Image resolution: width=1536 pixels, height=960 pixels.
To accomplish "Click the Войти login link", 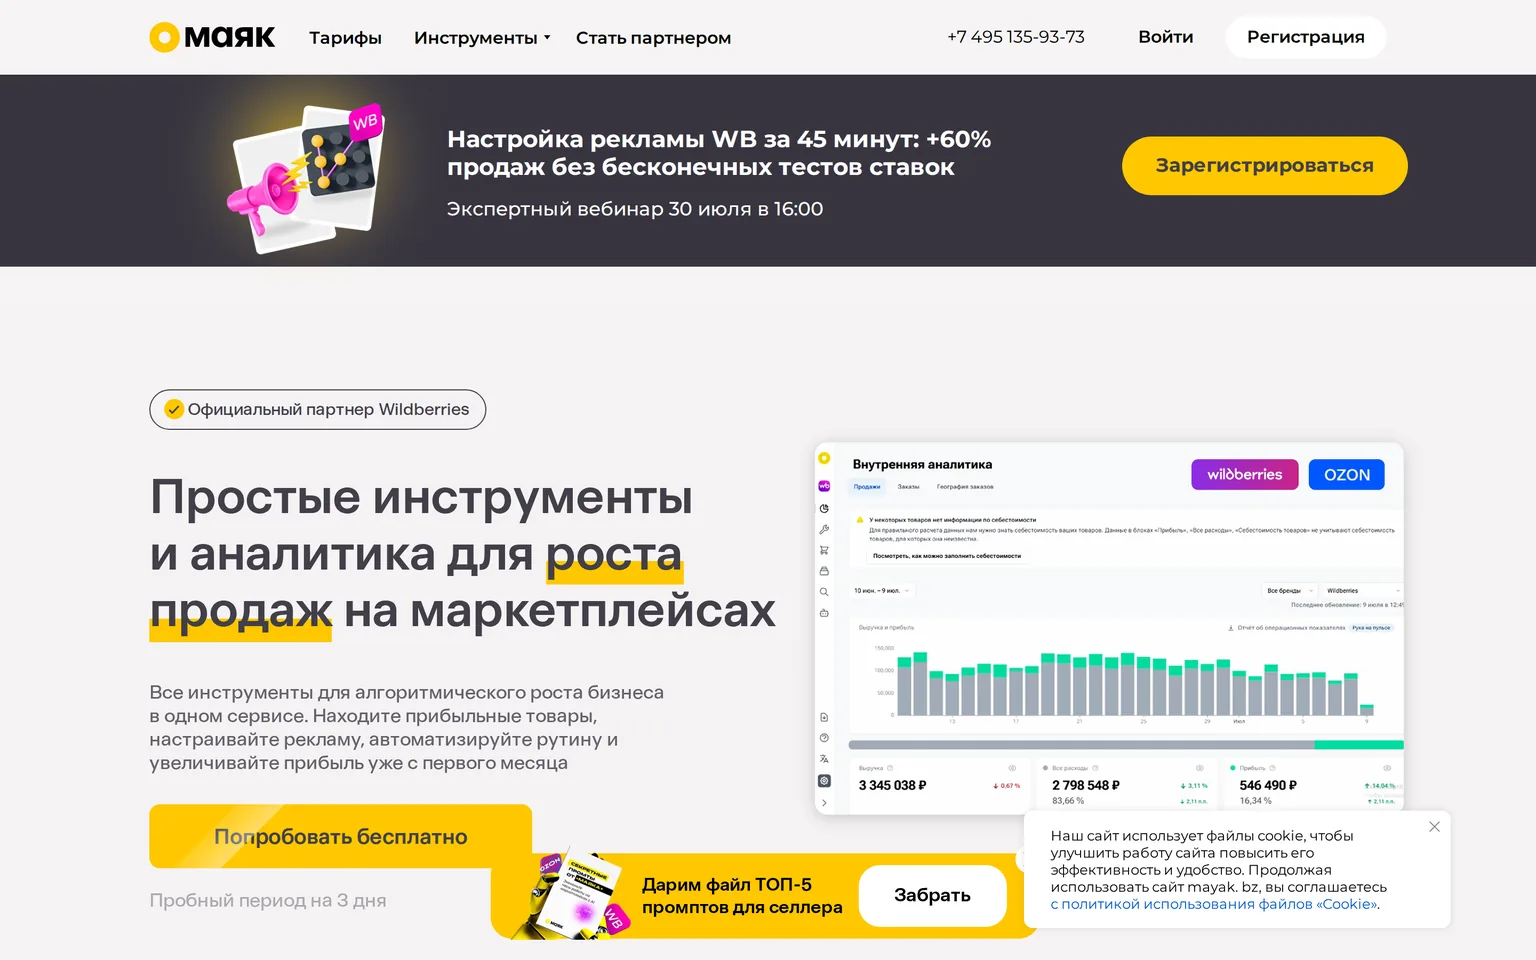I will pyautogui.click(x=1165, y=37).
